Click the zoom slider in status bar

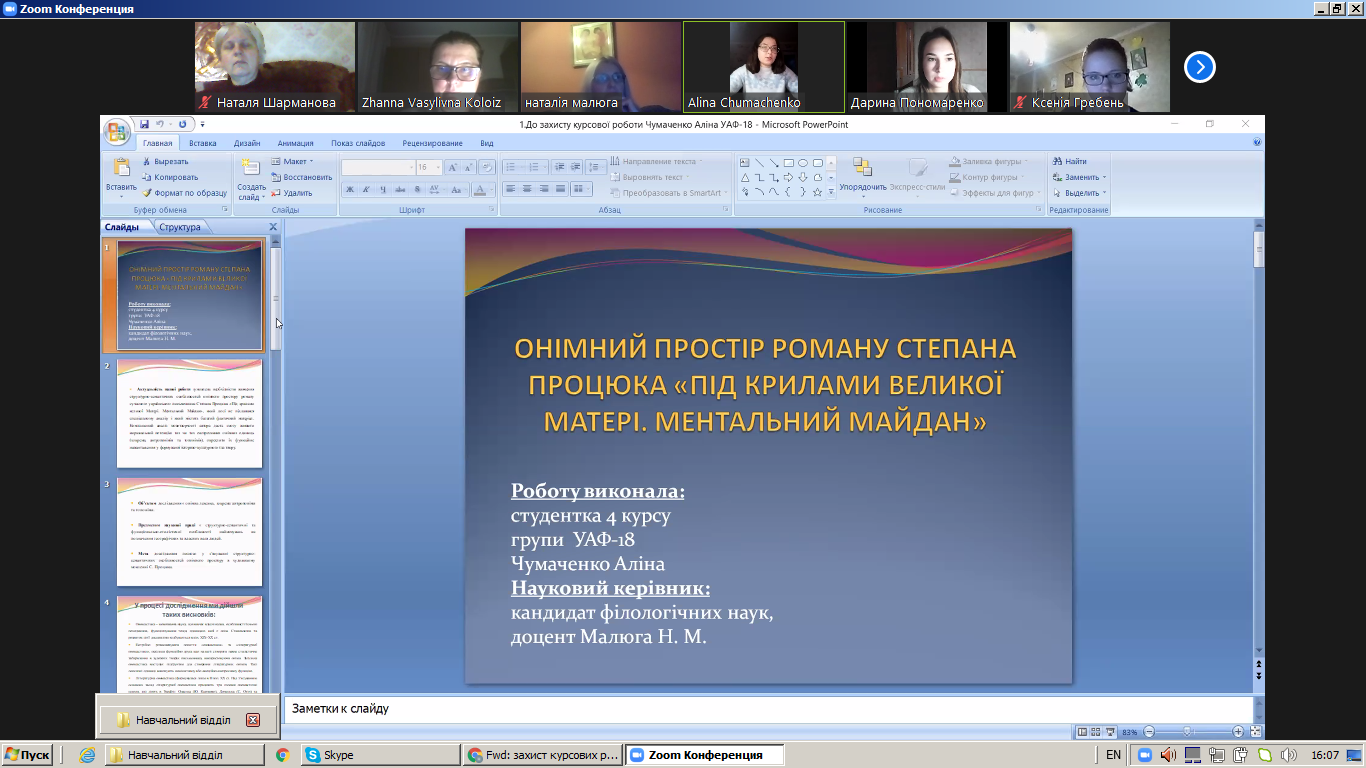click(x=1187, y=732)
